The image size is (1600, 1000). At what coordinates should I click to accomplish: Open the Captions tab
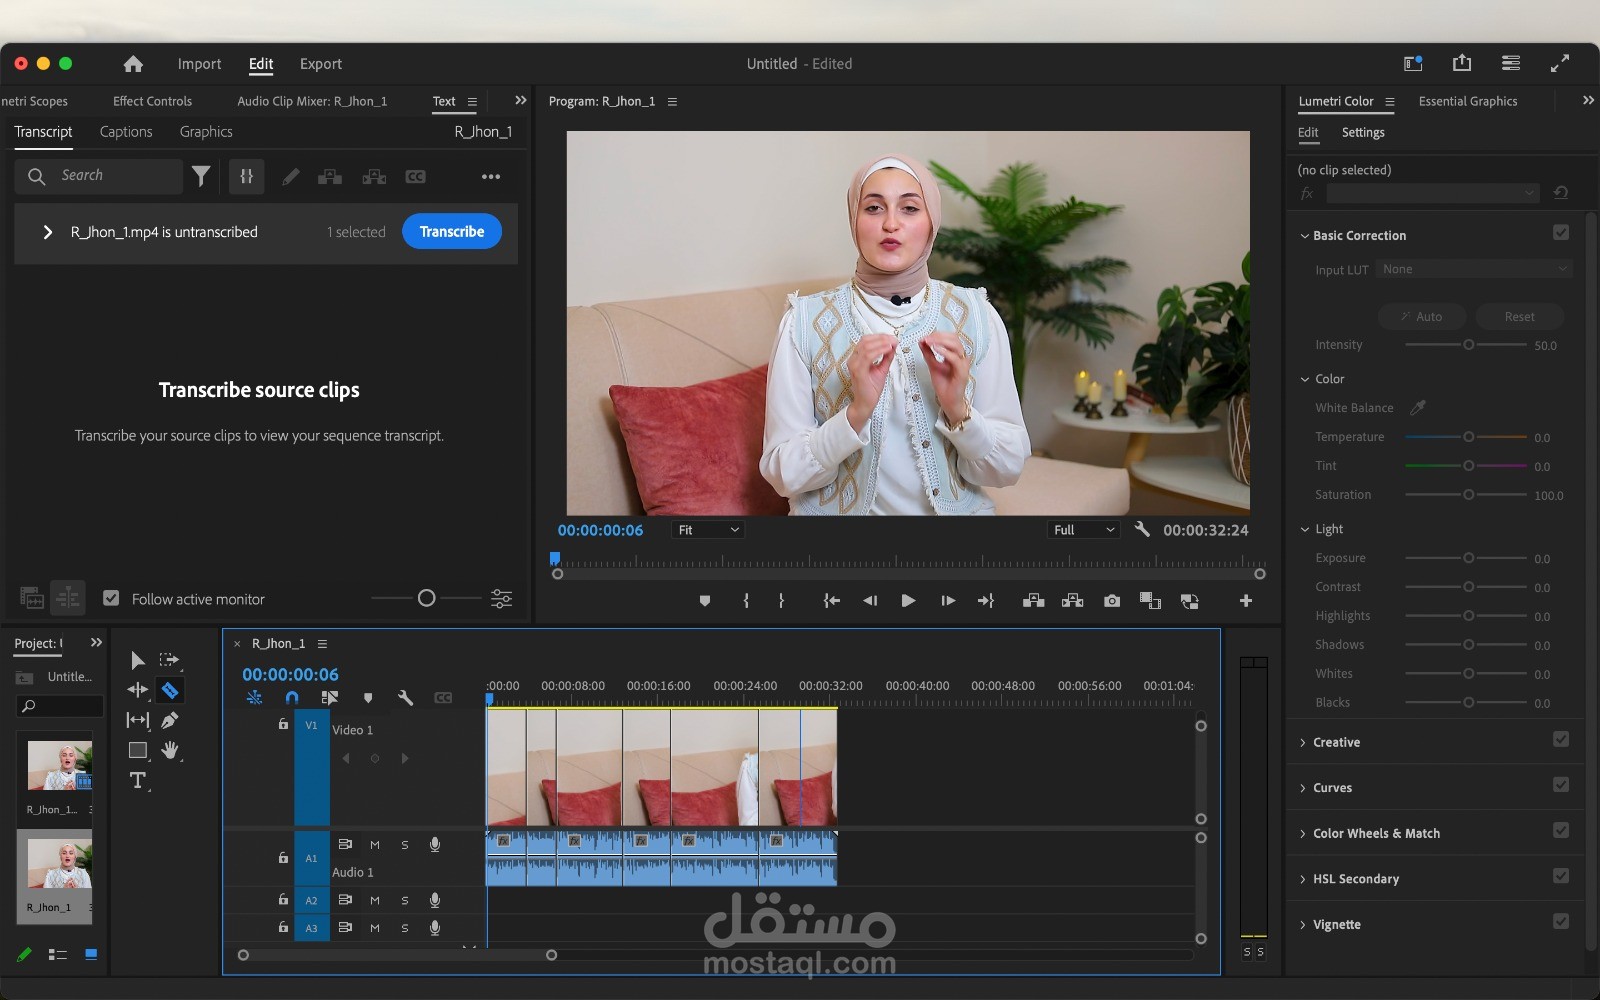(x=126, y=132)
